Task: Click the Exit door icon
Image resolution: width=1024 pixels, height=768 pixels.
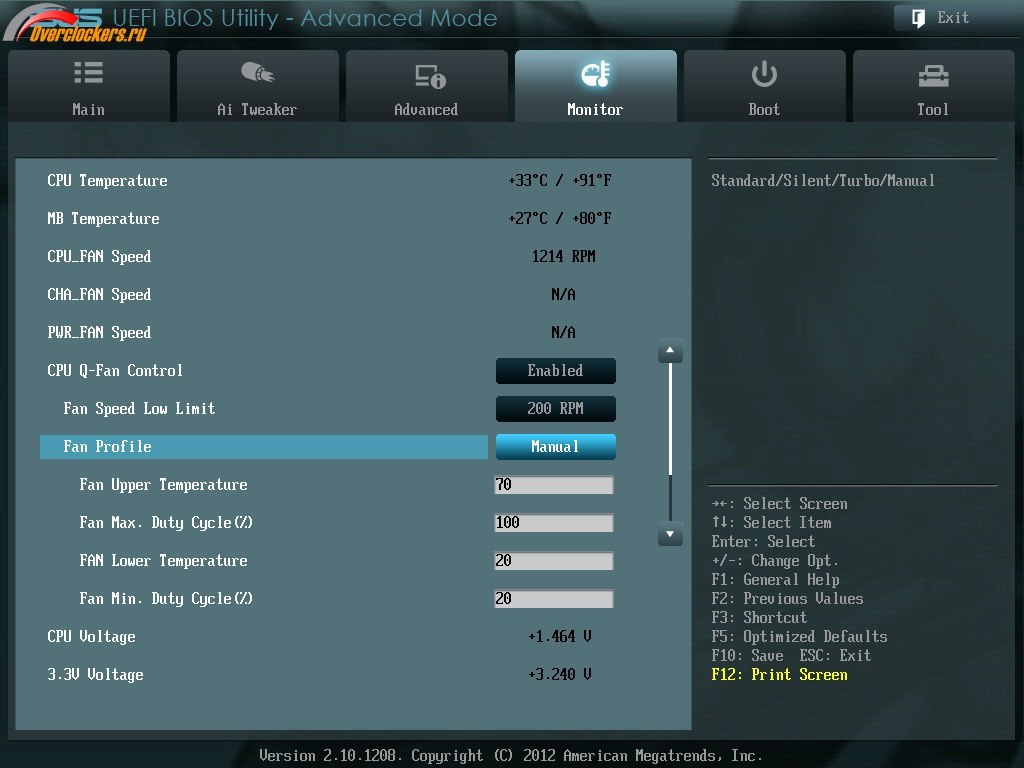Action: [x=918, y=18]
